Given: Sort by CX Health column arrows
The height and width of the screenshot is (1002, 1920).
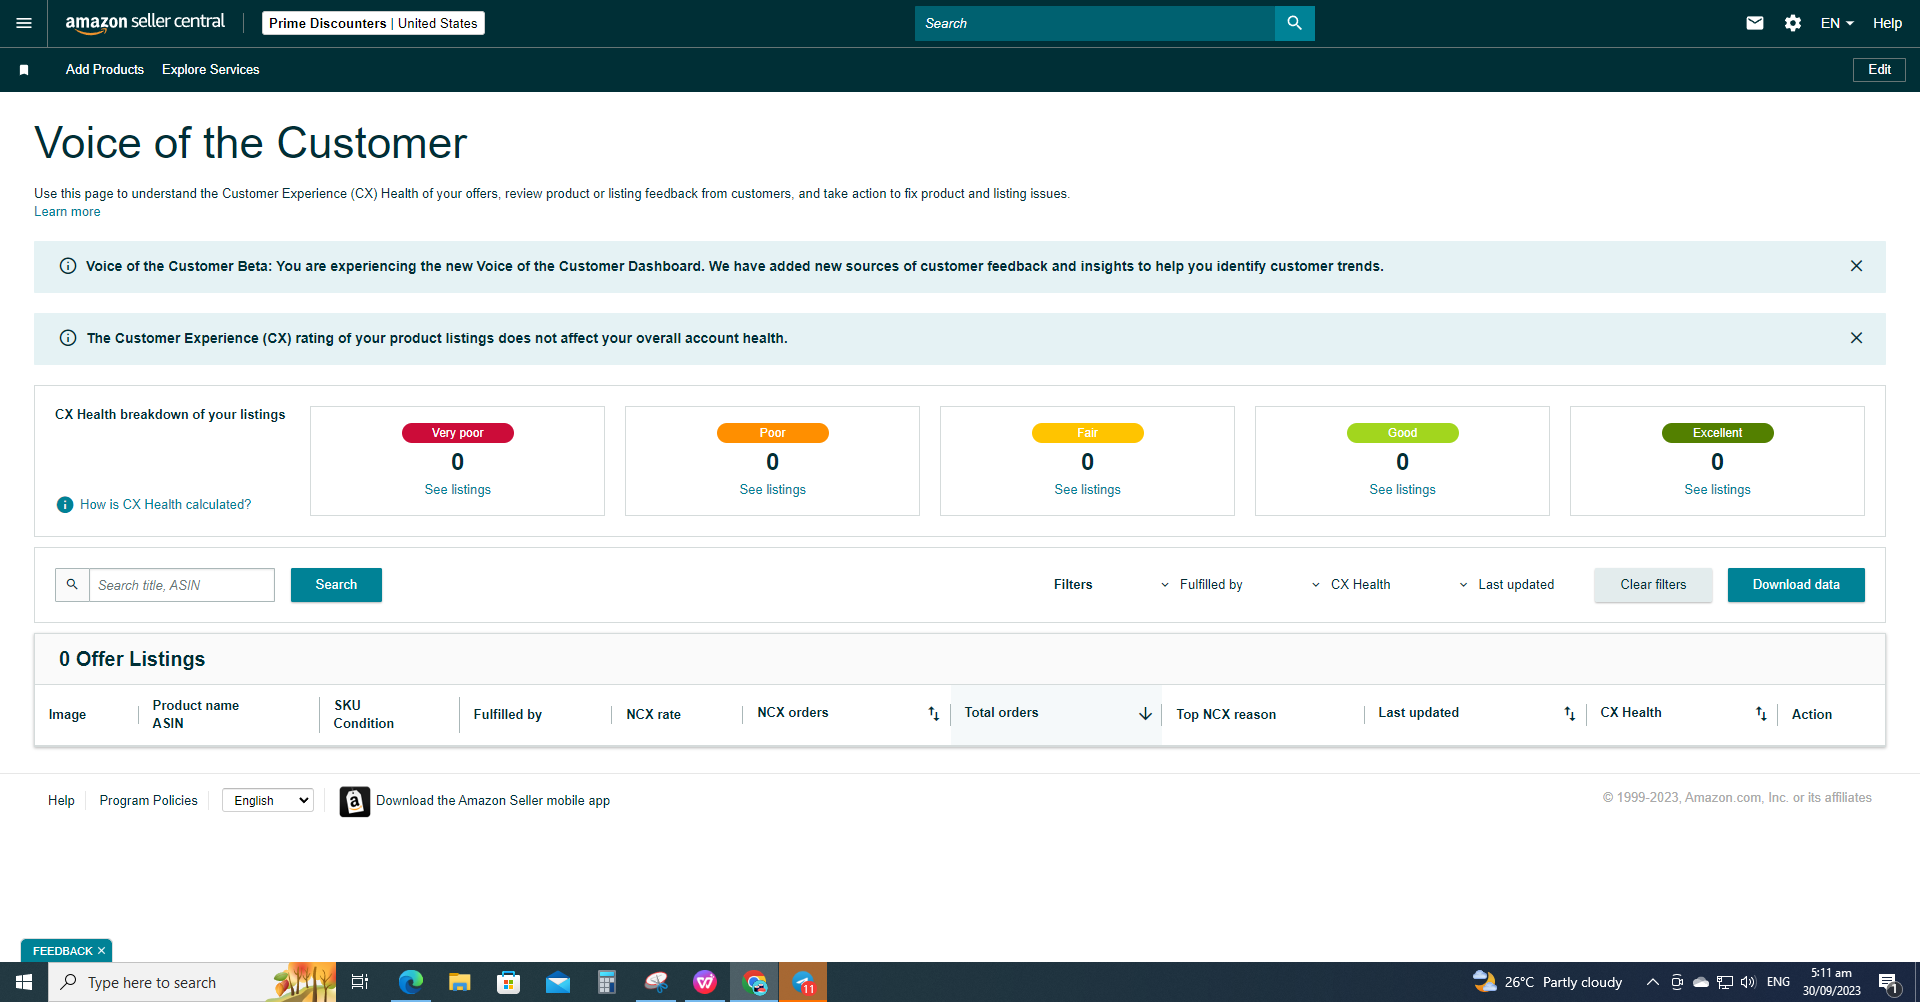Looking at the screenshot, I should click(x=1761, y=714).
